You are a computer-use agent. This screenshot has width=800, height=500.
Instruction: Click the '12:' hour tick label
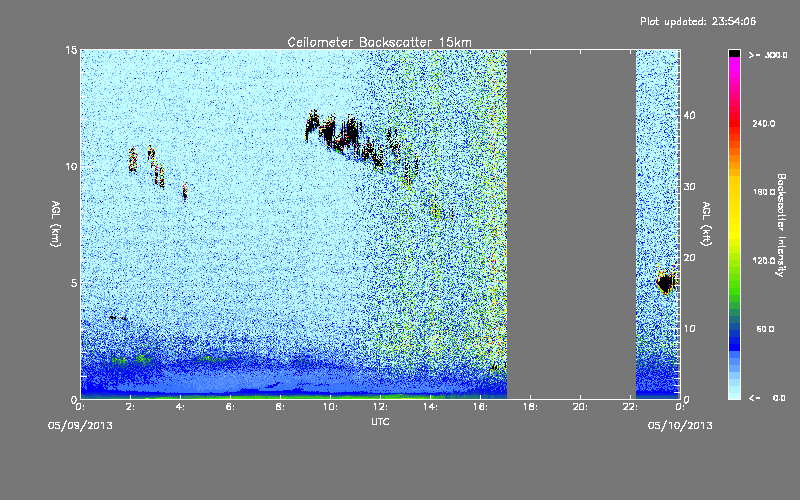pos(380,407)
